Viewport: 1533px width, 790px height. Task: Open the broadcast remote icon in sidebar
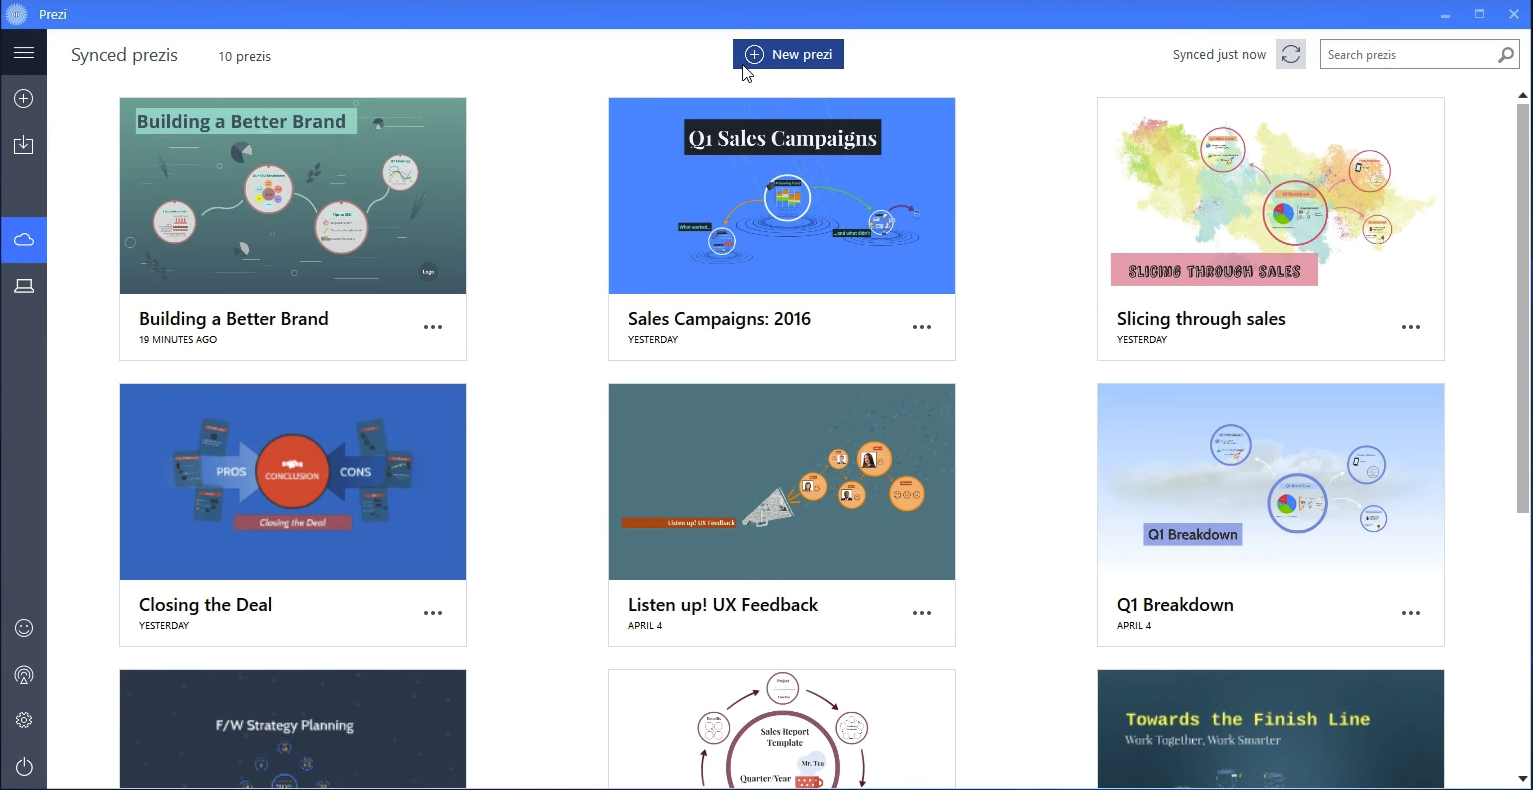[x=24, y=675]
